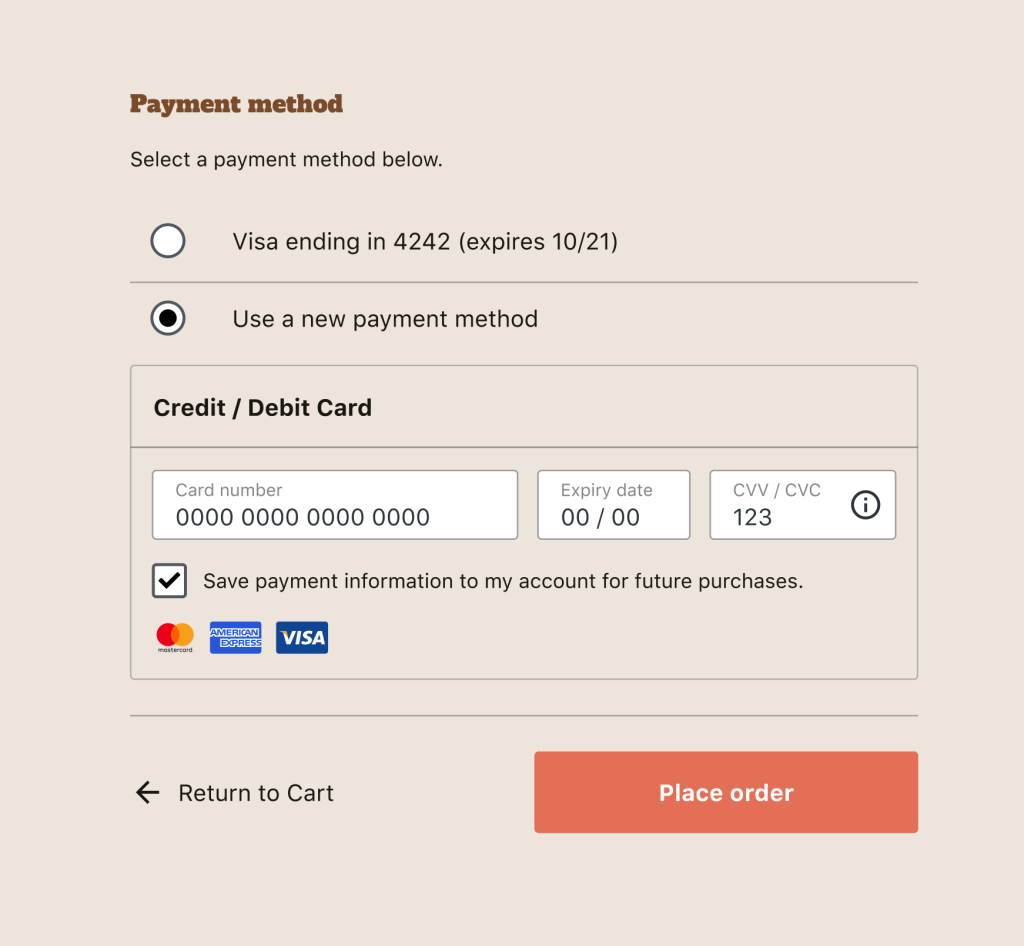1024x946 pixels.
Task: Click the Return to Cart link
Action: point(255,792)
